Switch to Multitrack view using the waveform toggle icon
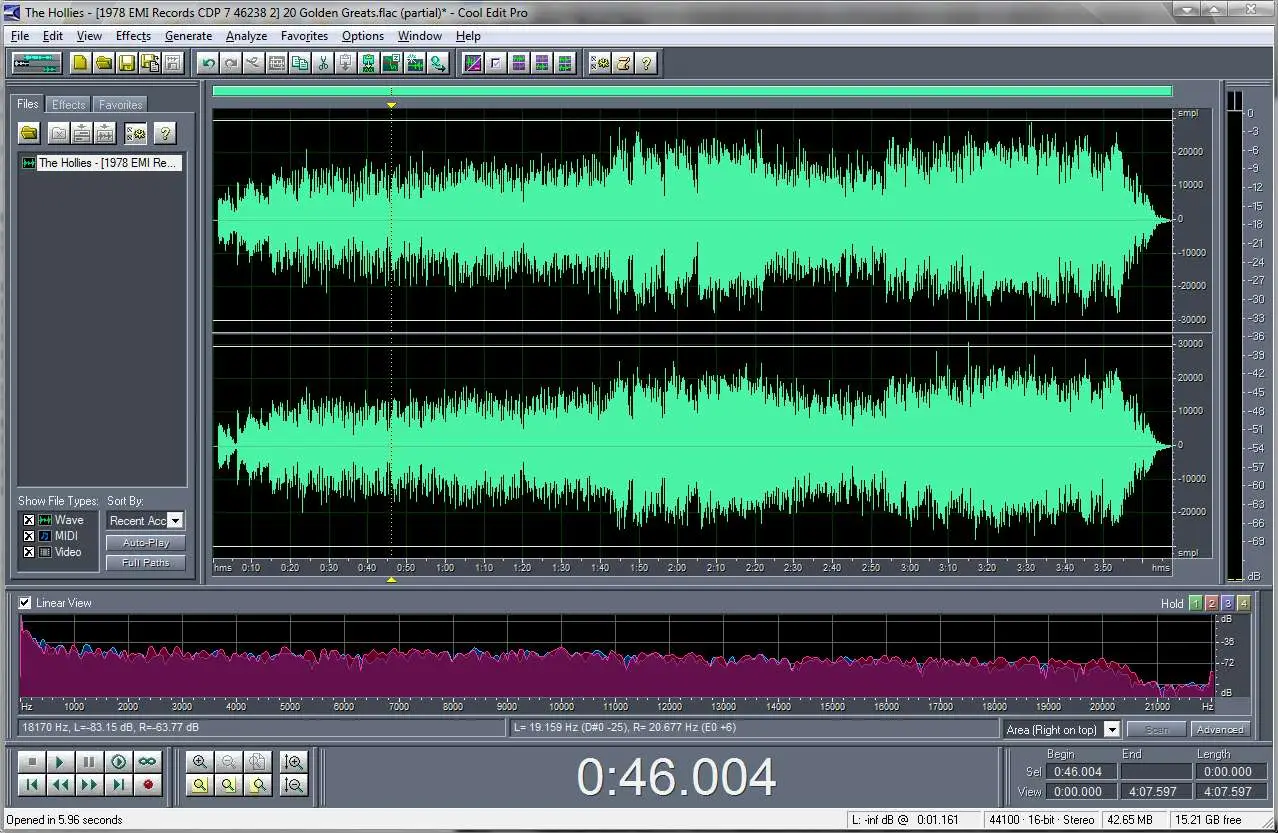 (36, 63)
